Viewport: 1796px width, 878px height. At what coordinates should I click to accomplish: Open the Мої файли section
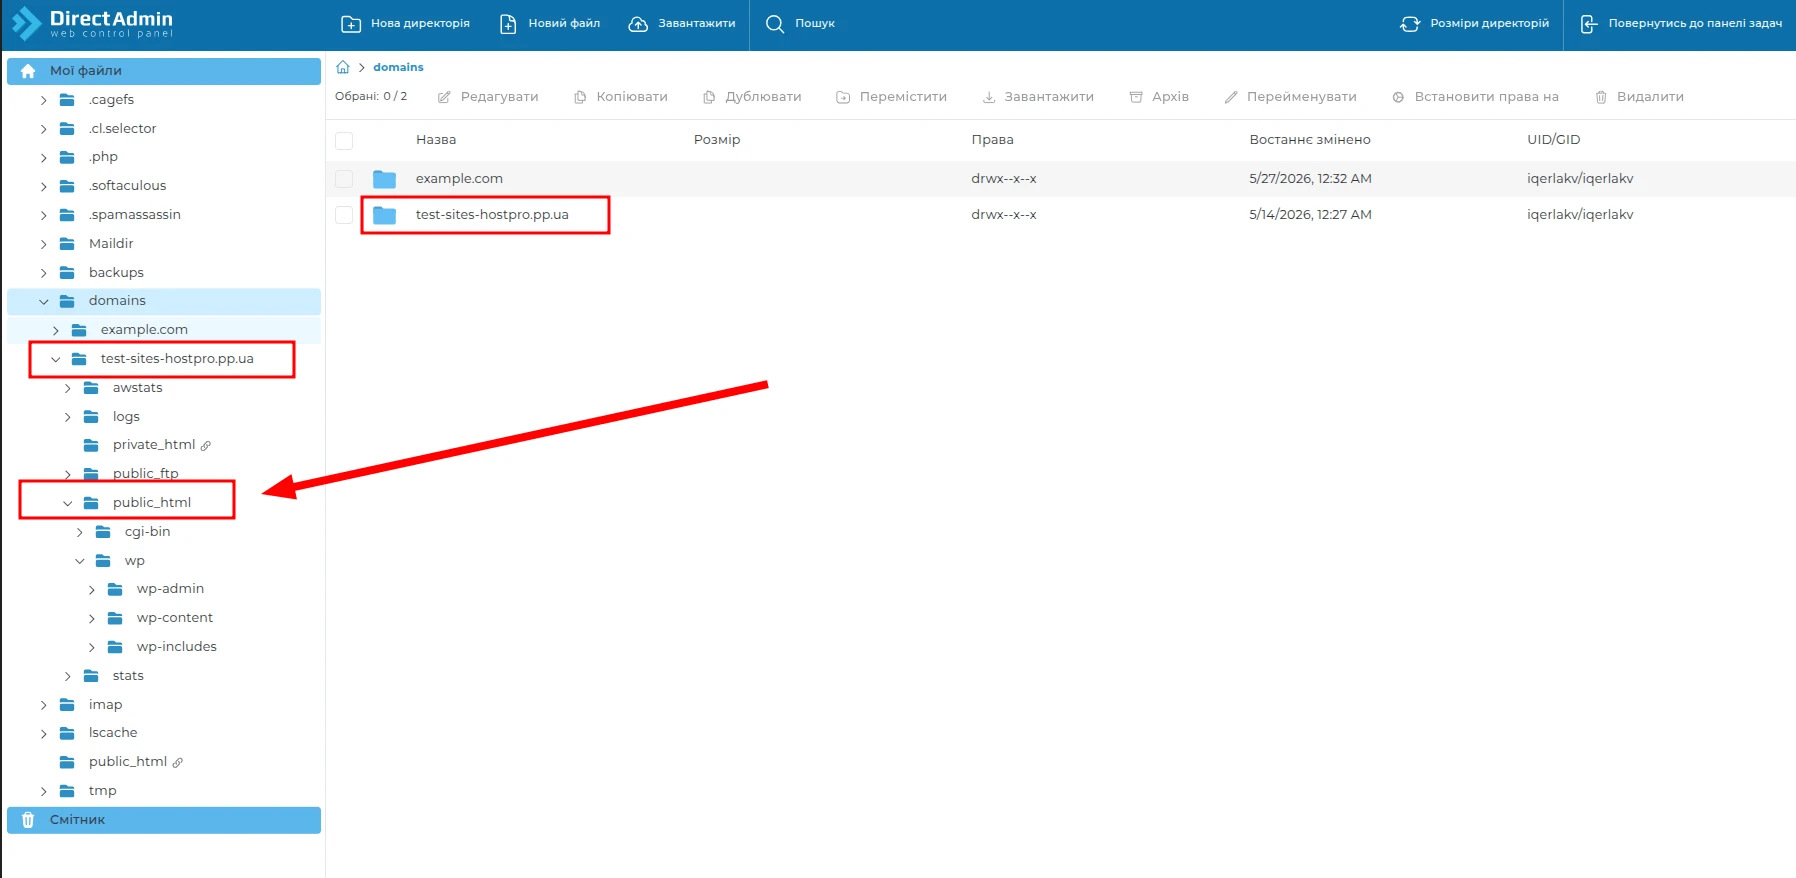tap(164, 71)
